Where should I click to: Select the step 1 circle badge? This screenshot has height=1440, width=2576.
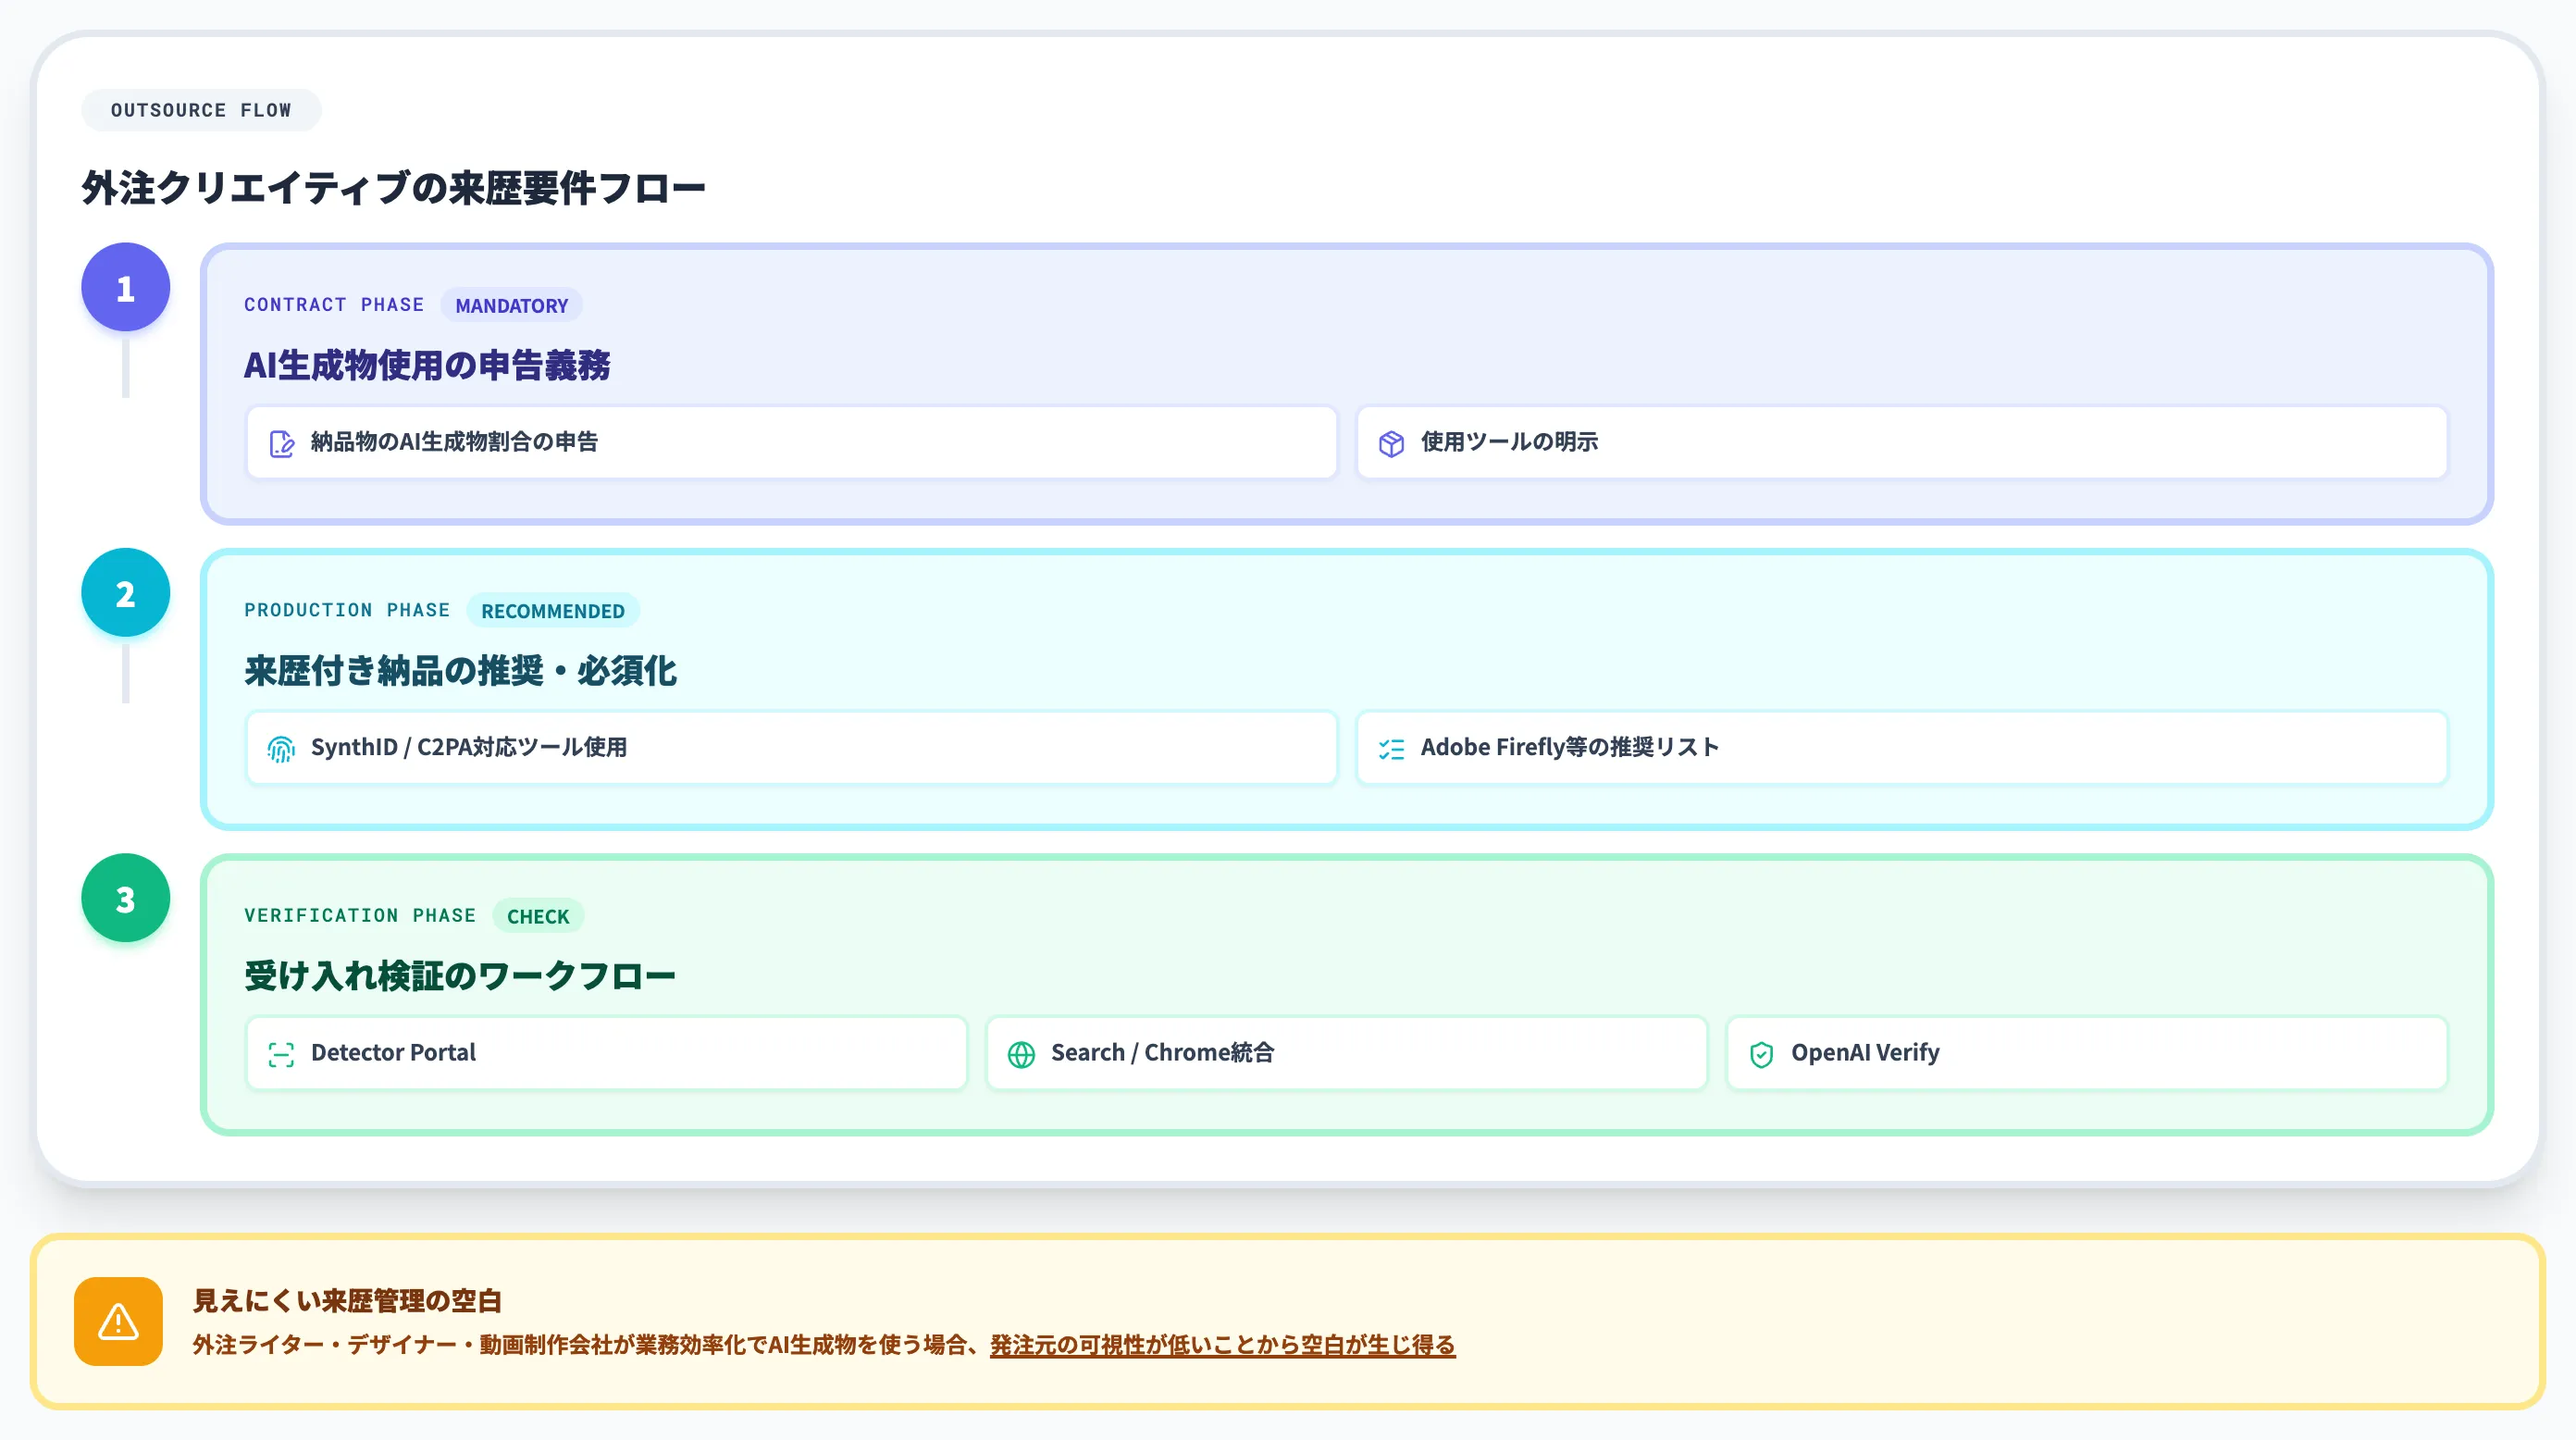click(125, 288)
